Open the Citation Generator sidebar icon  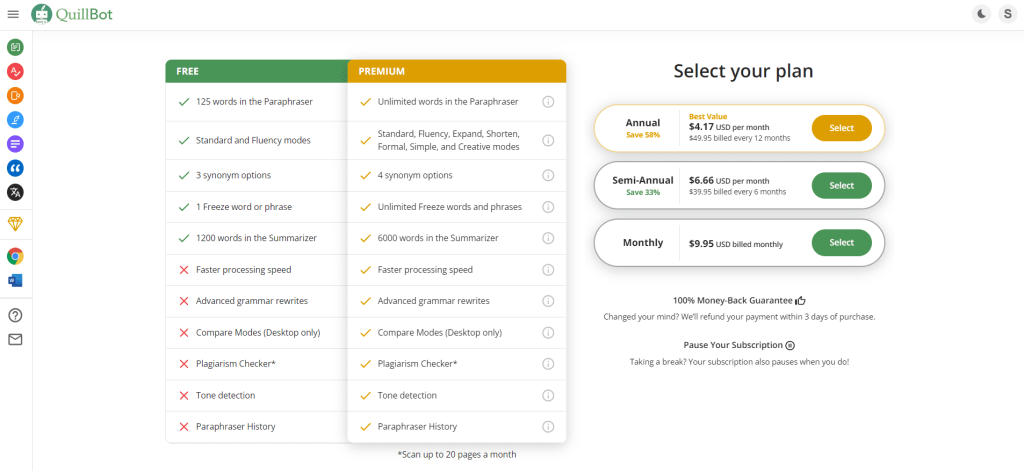[15, 168]
